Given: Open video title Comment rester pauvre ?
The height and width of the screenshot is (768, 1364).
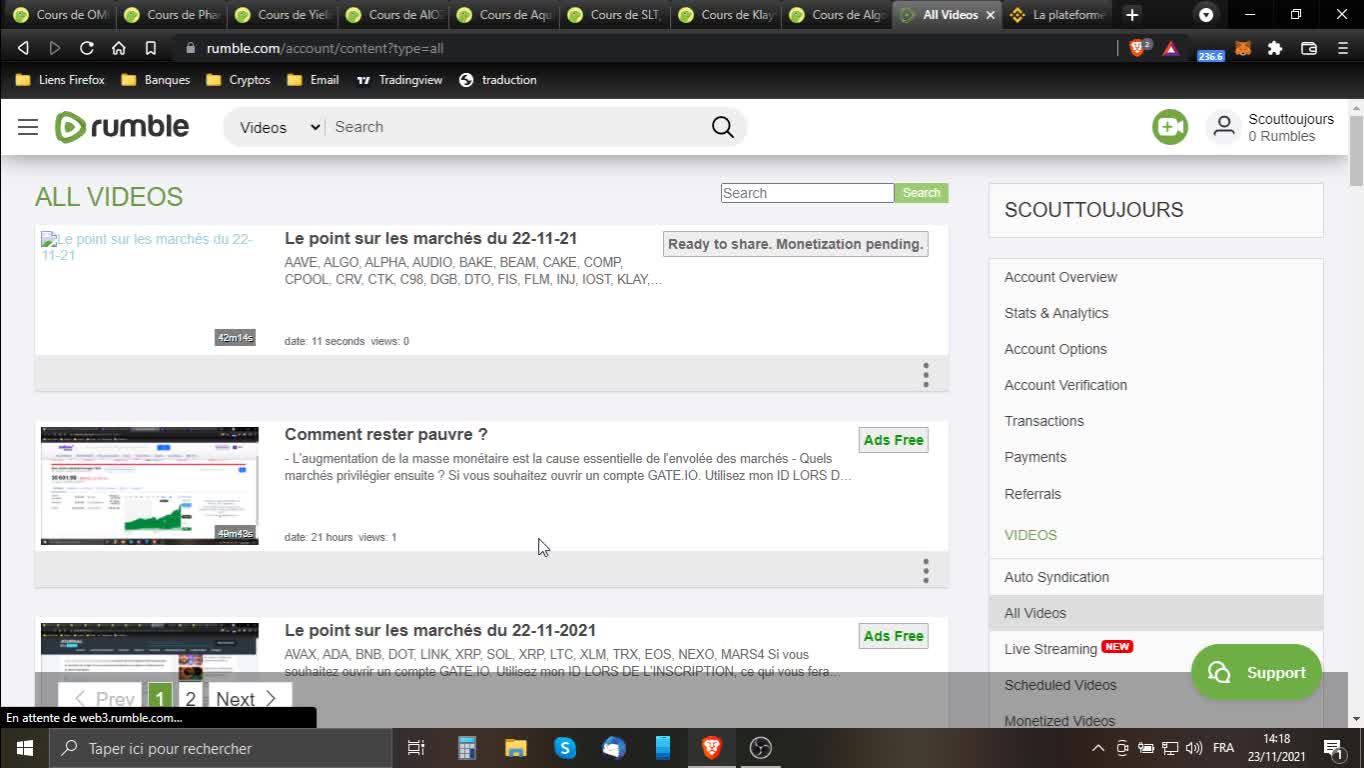Looking at the screenshot, I should coord(386,434).
